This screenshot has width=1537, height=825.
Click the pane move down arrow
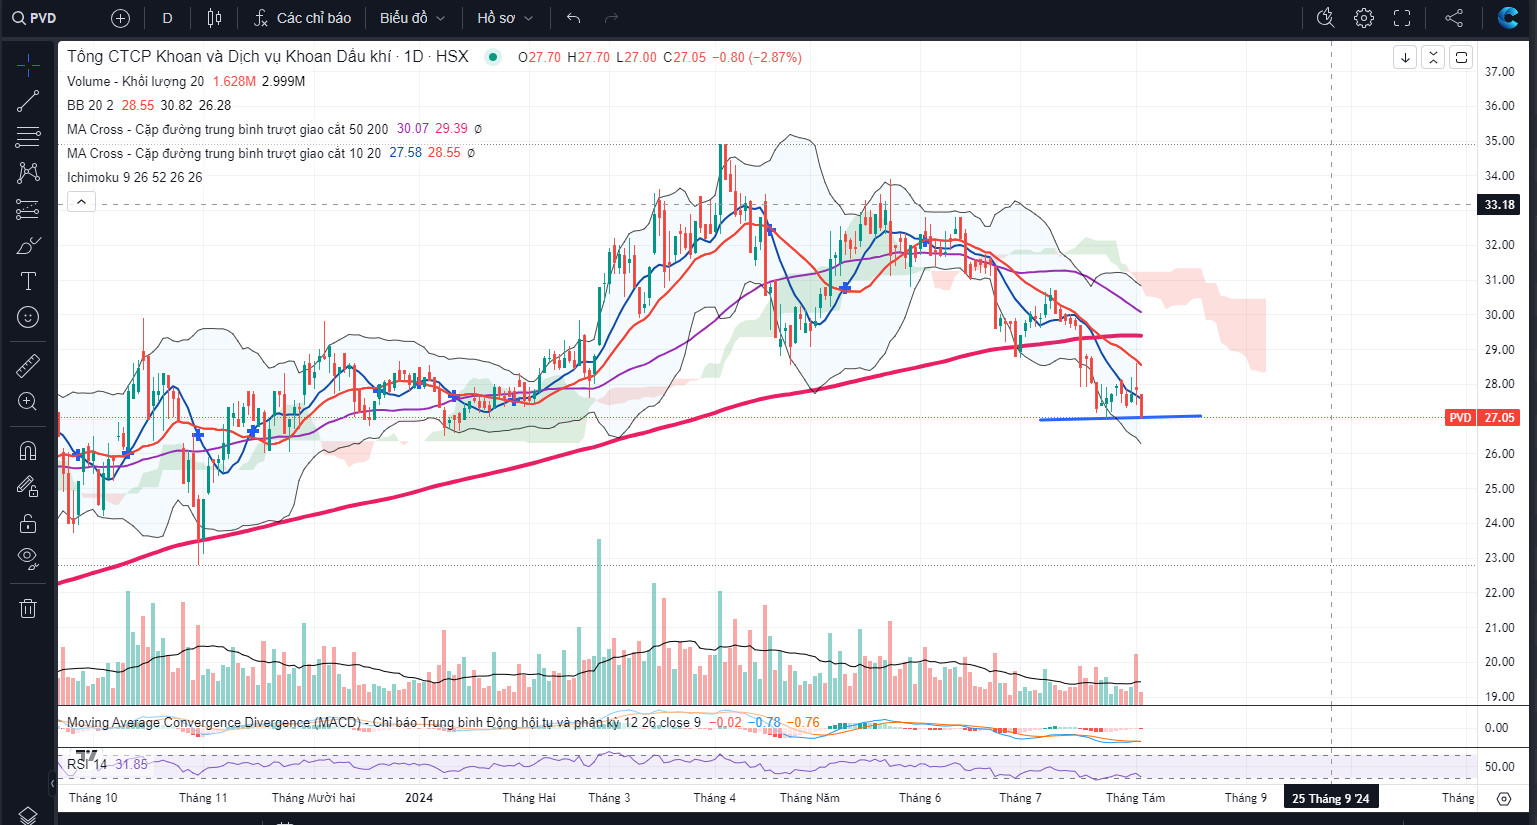pyautogui.click(x=1405, y=57)
